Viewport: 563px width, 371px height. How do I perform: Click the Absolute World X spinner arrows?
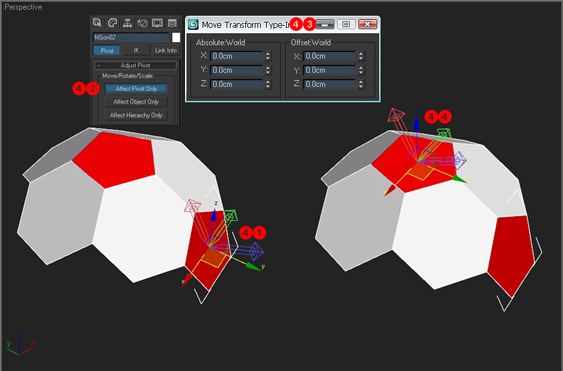(x=268, y=56)
